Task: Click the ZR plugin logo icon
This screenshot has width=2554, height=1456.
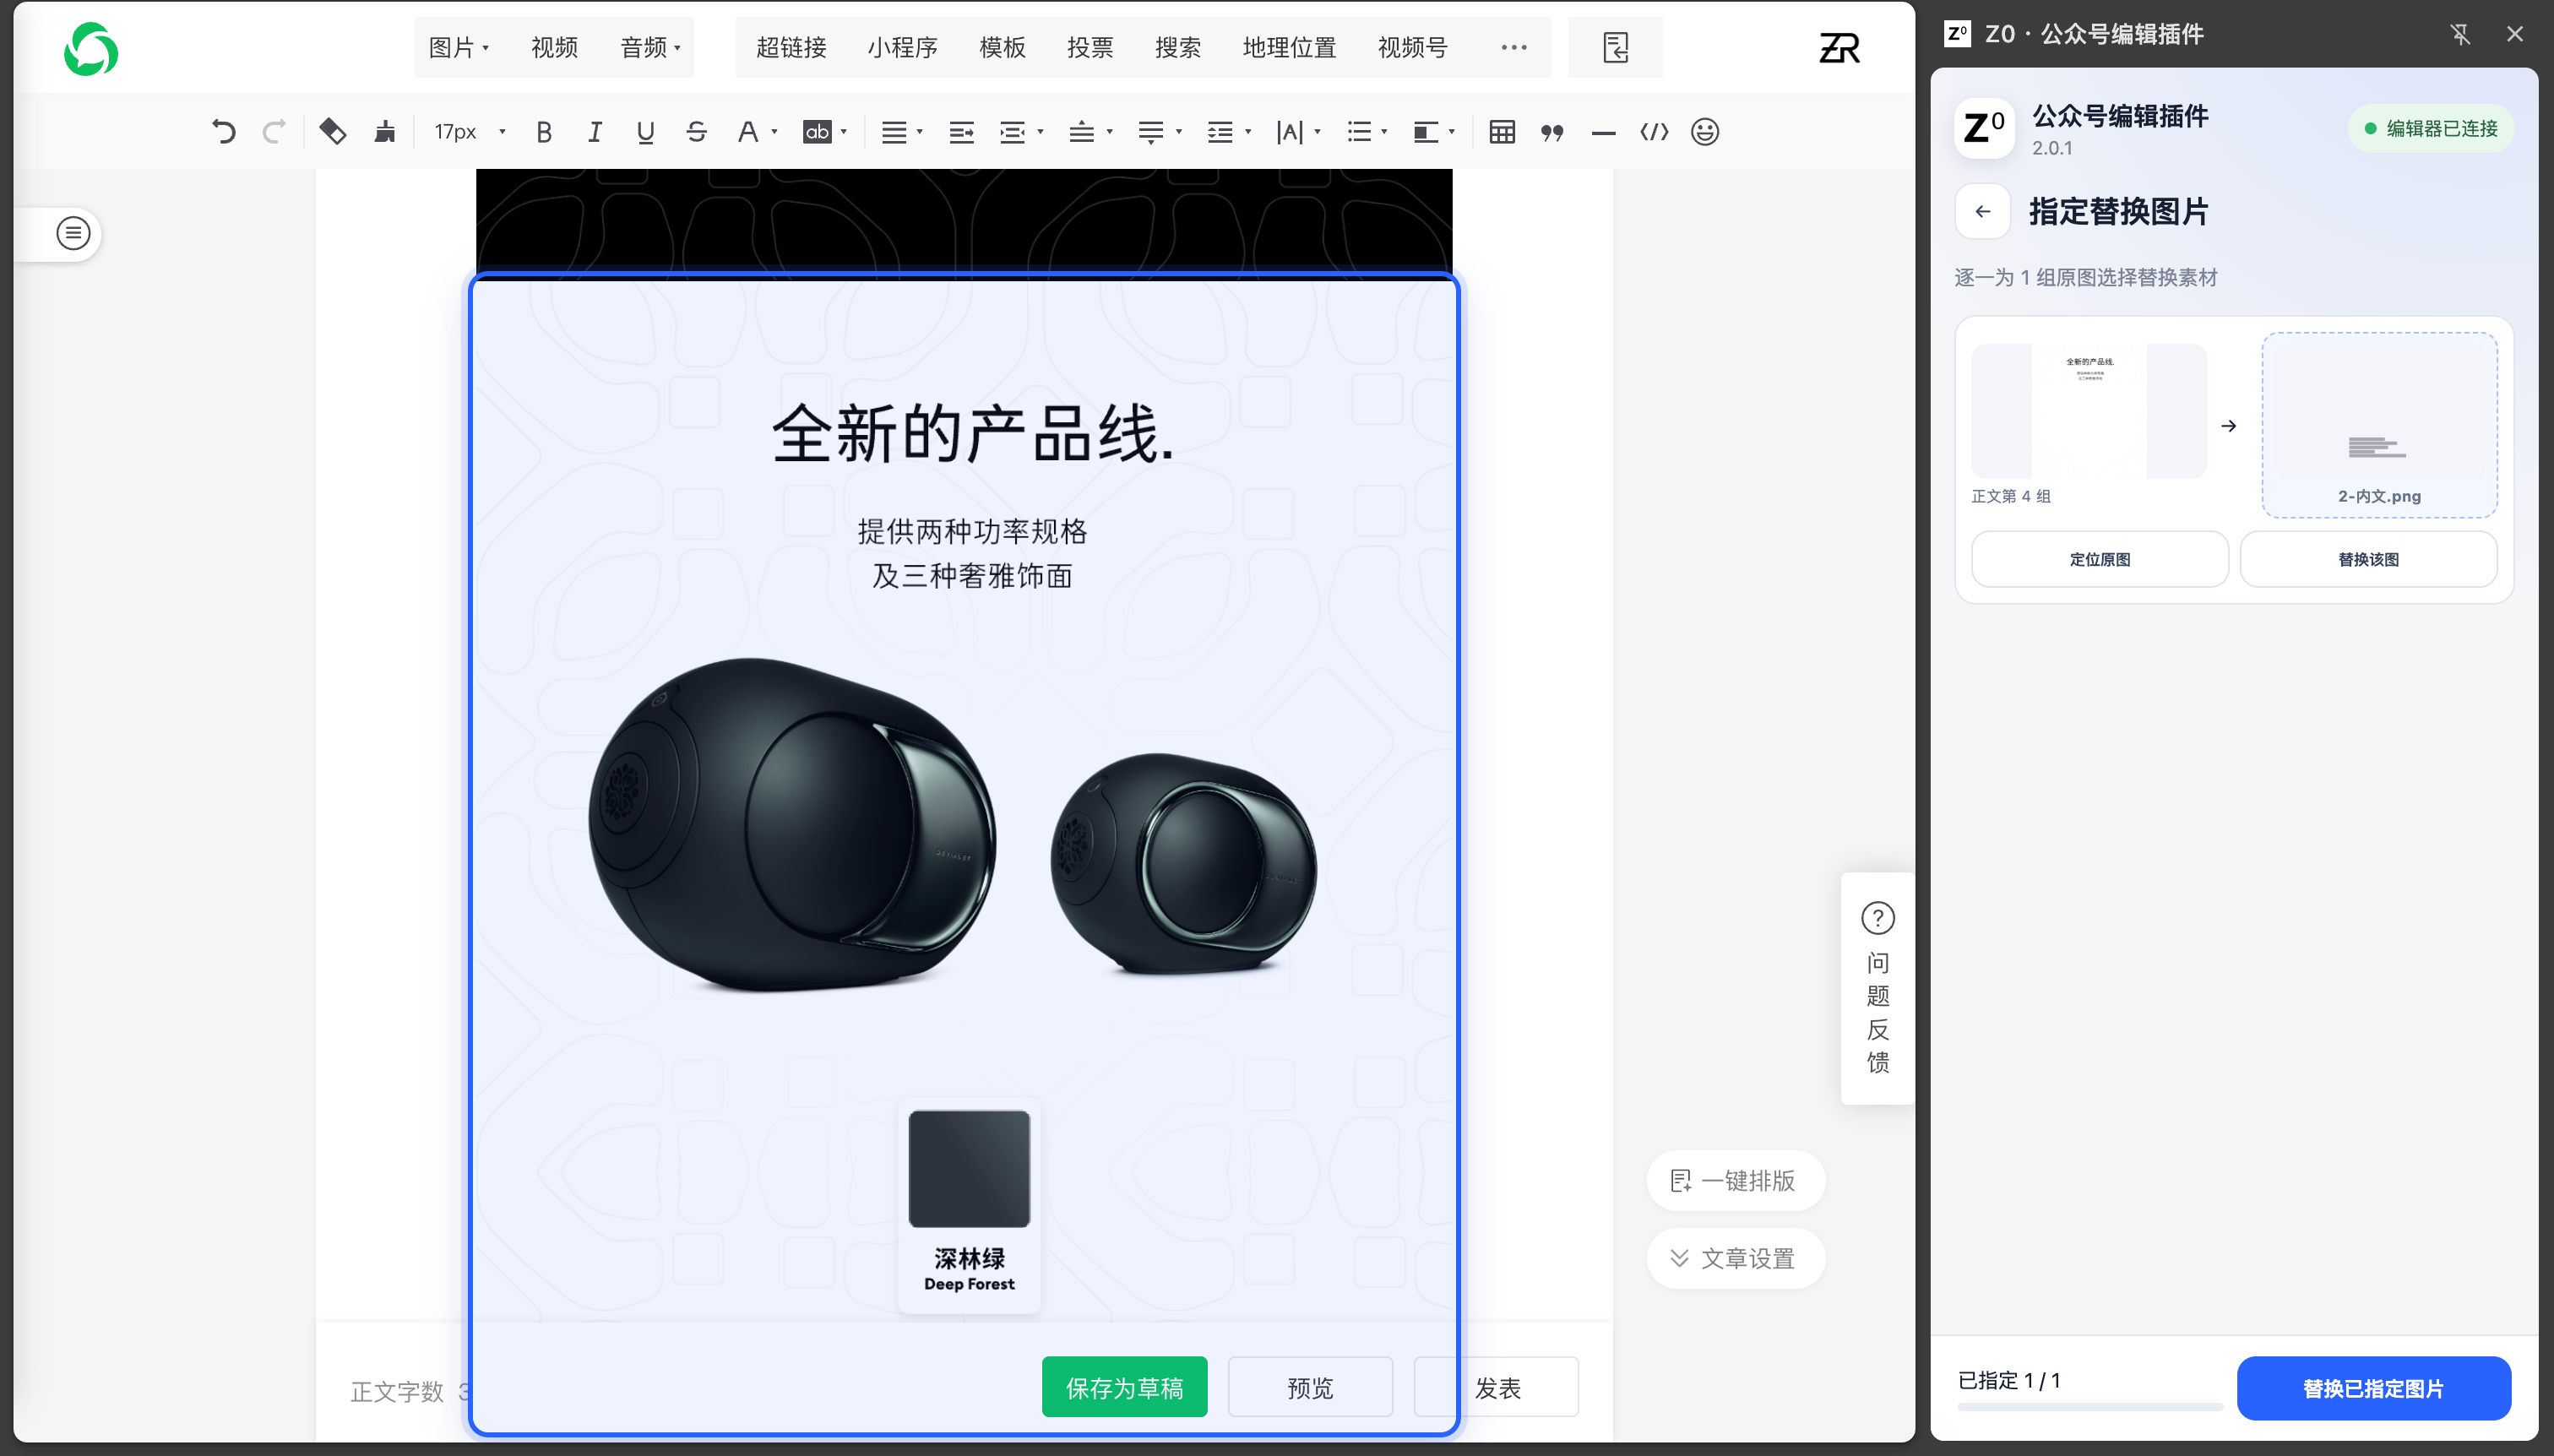Action: pyautogui.click(x=1839, y=47)
